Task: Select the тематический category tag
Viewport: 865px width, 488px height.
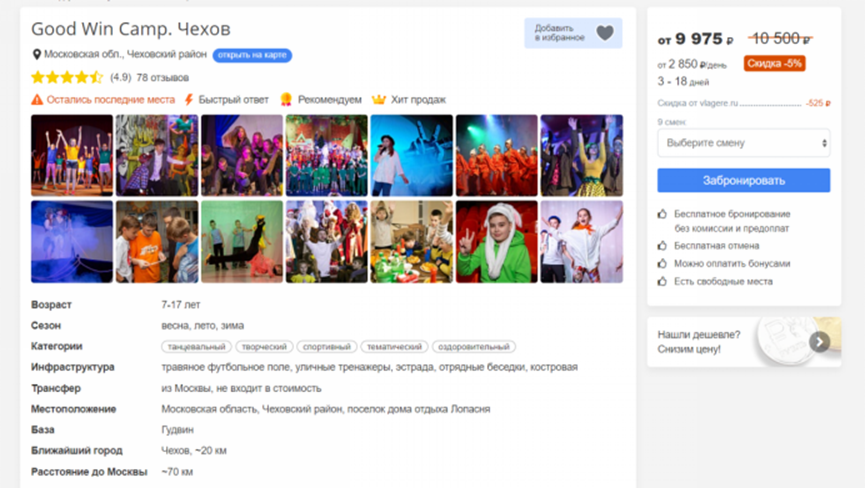Action: tap(394, 347)
